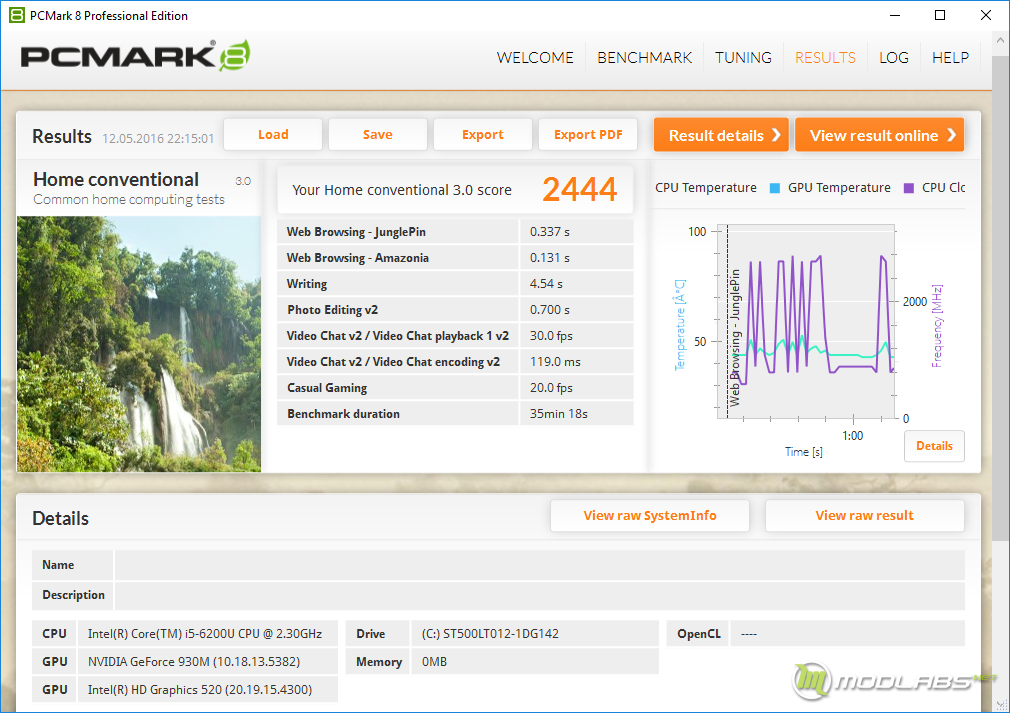
Task: Open Result details
Action: (721, 136)
